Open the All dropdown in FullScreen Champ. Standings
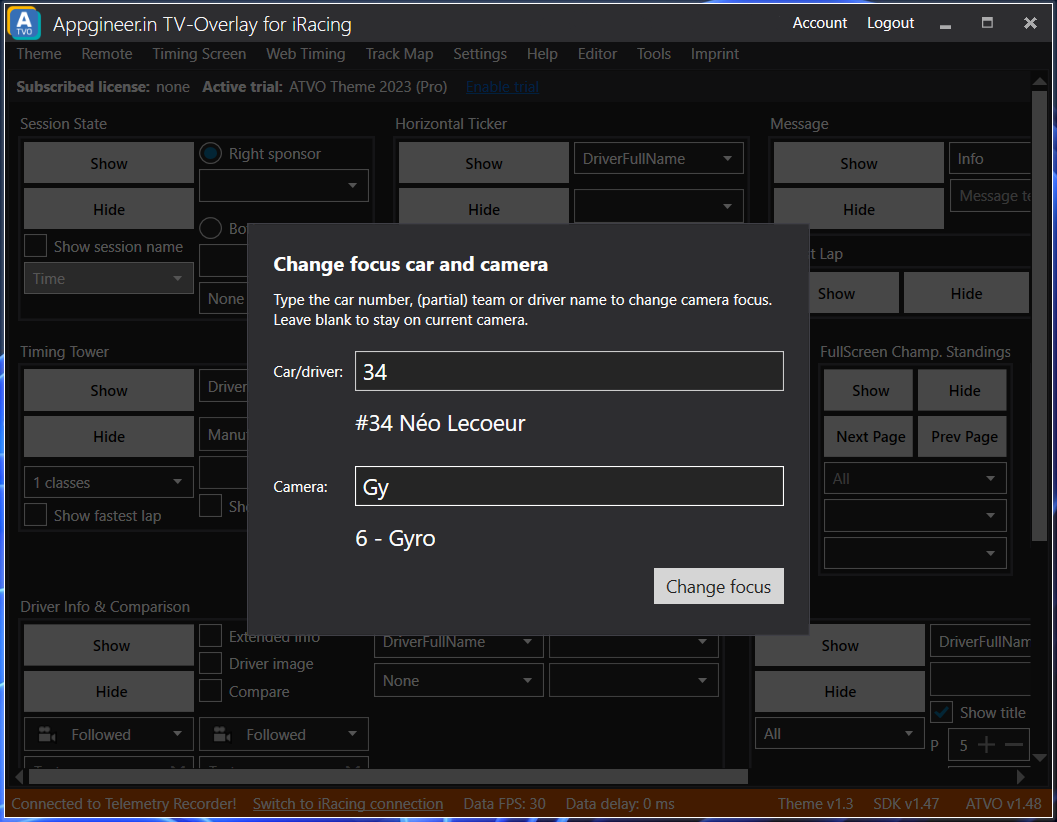Viewport: 1057px width, 822px height. pos(915,479)
